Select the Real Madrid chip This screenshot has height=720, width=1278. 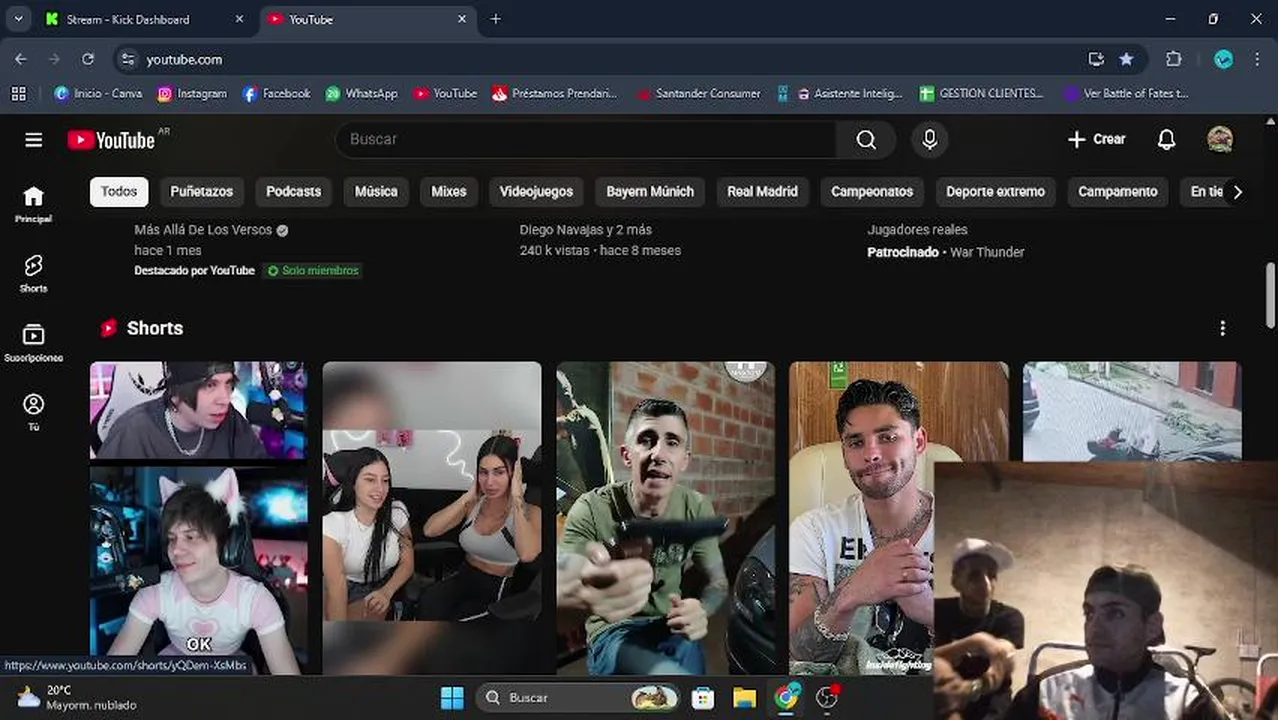(x=762, y=192)
